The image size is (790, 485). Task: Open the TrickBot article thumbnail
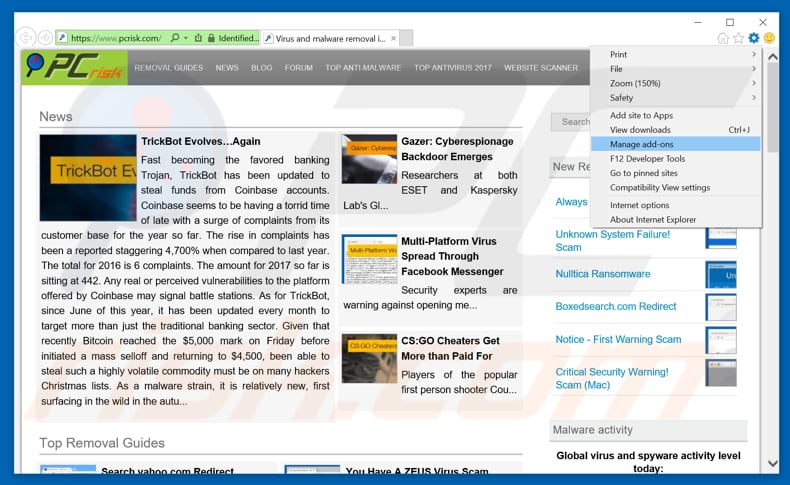(88, 178)
